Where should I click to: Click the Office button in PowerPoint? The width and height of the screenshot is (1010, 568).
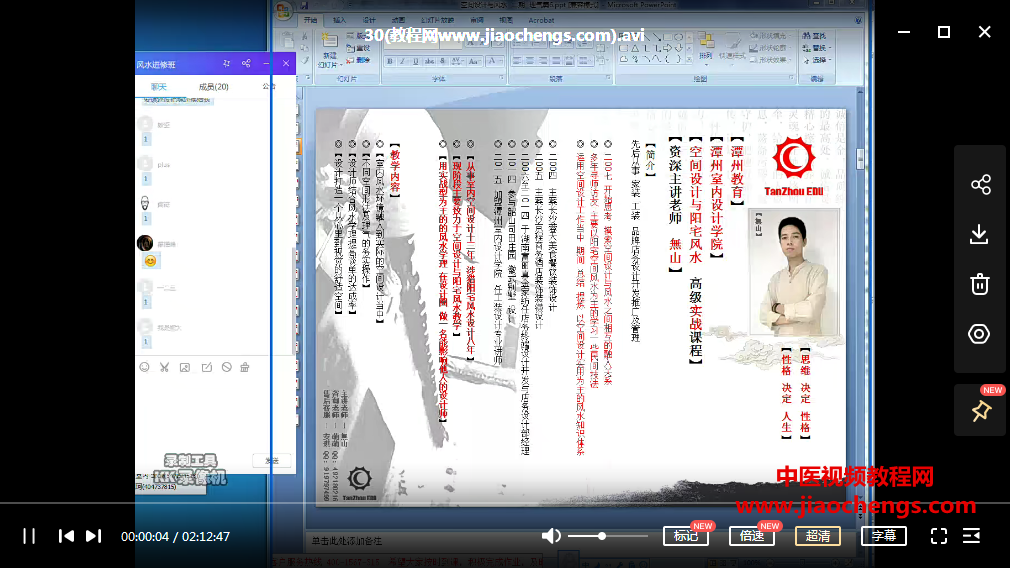[x=283, y=11]
